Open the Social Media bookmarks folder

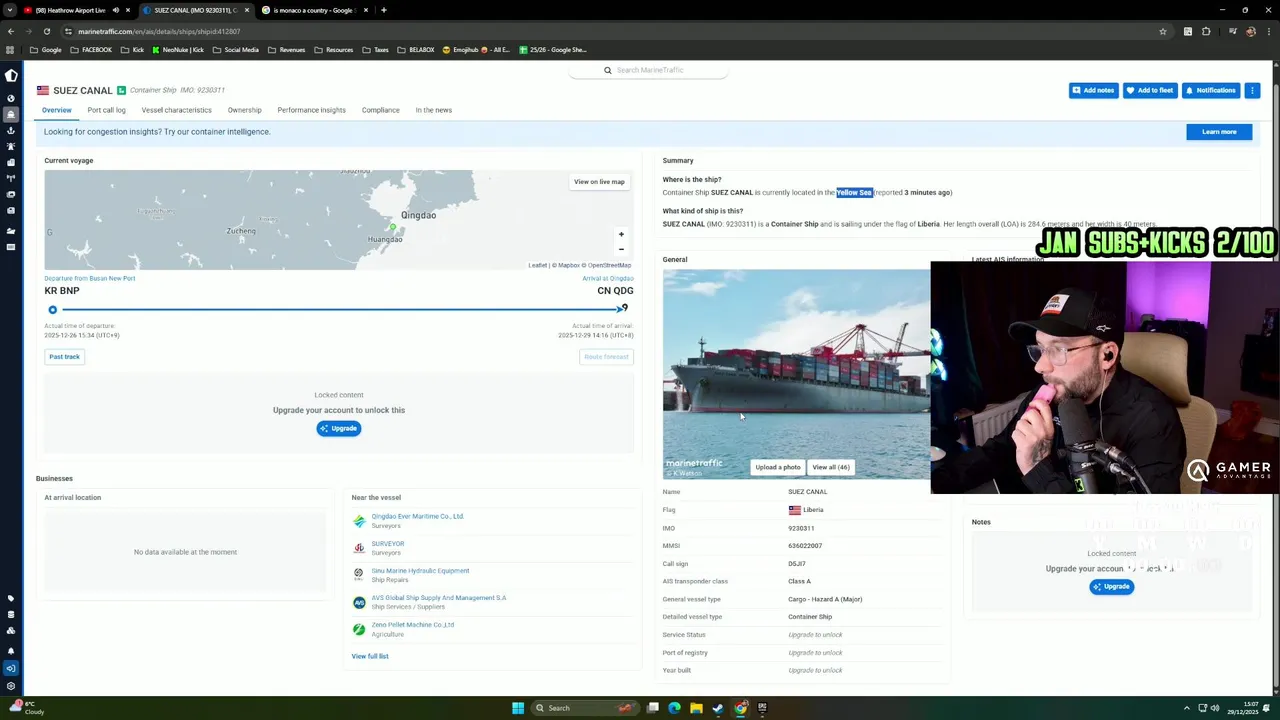point(236,50)
